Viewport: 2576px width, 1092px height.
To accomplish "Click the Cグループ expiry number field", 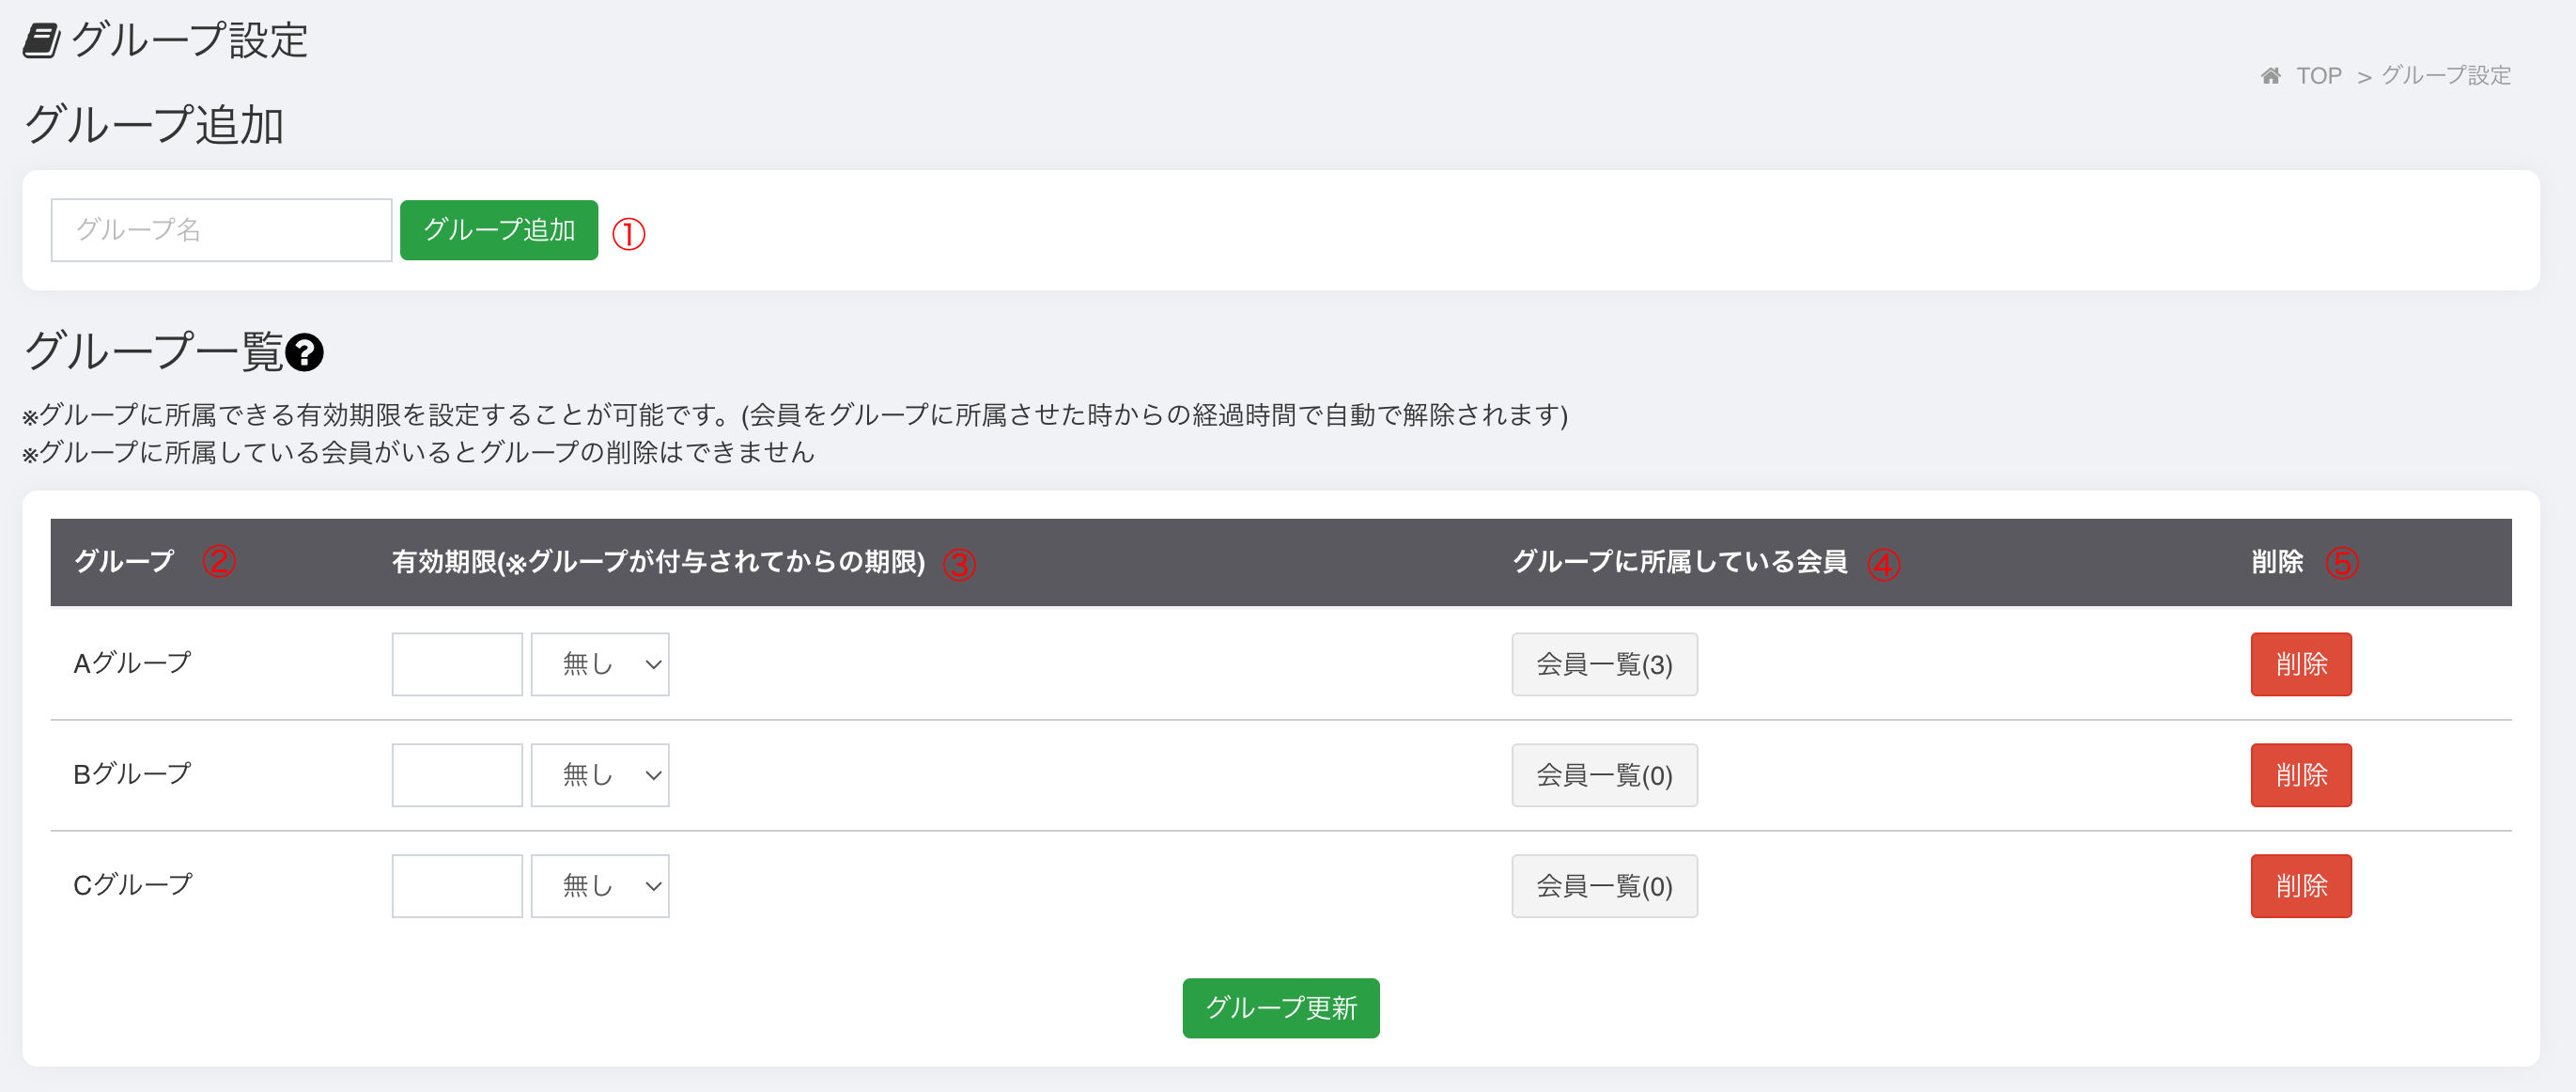I will tap(457, 886).
